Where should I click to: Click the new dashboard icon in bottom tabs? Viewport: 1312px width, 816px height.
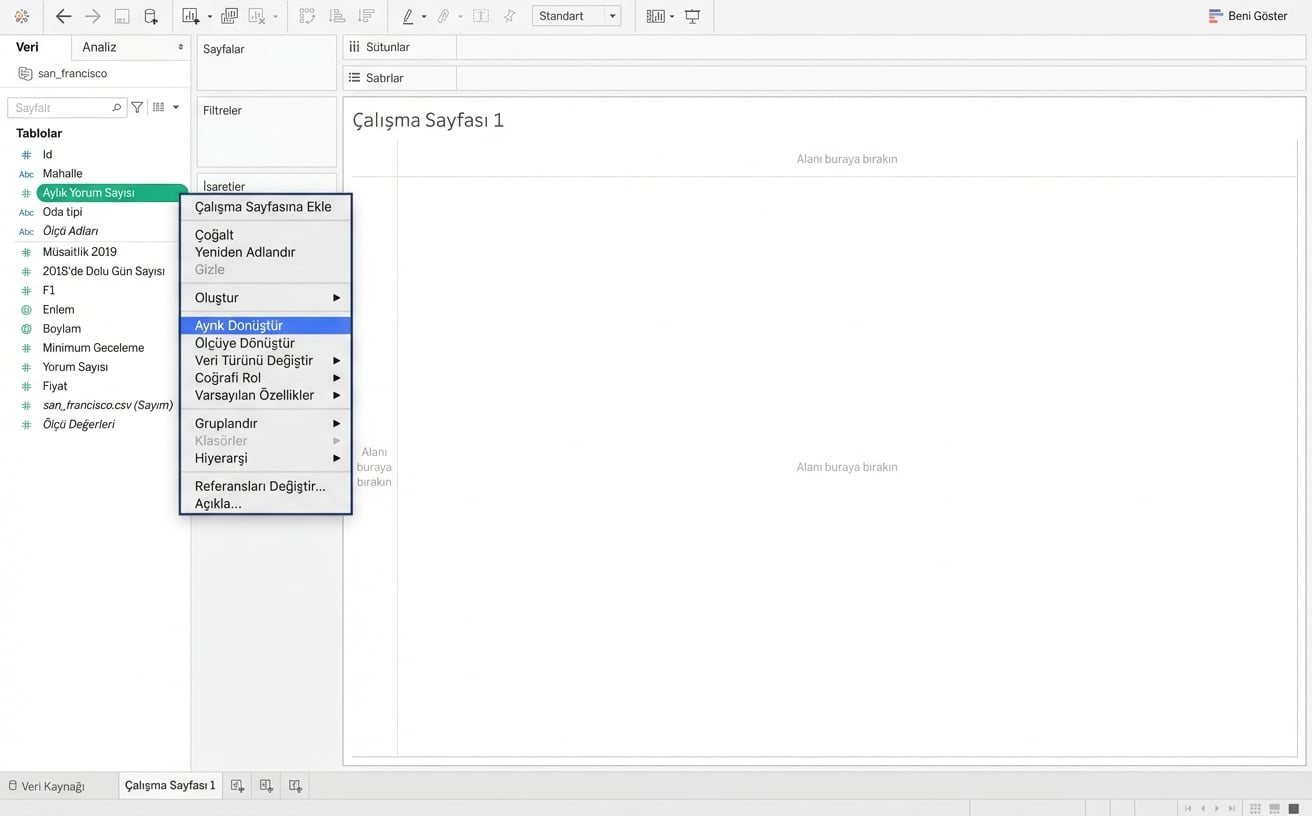tap(266, 786)
